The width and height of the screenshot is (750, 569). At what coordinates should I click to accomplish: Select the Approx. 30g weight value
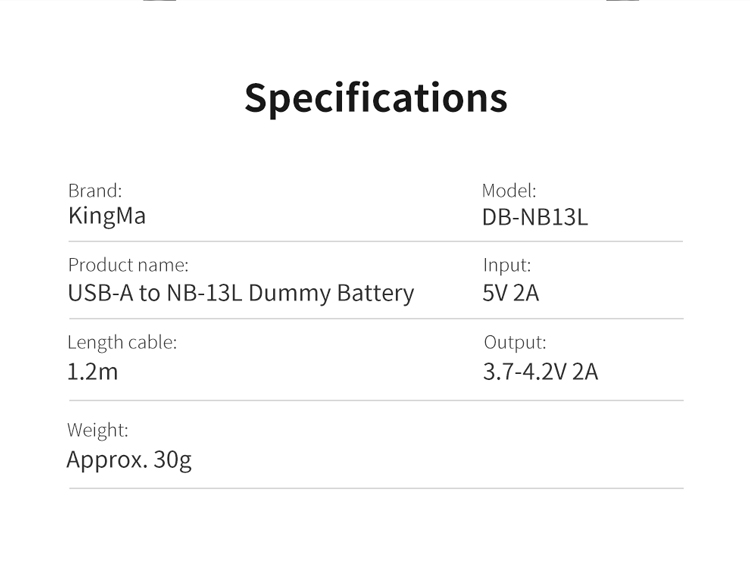click(129, 460)
